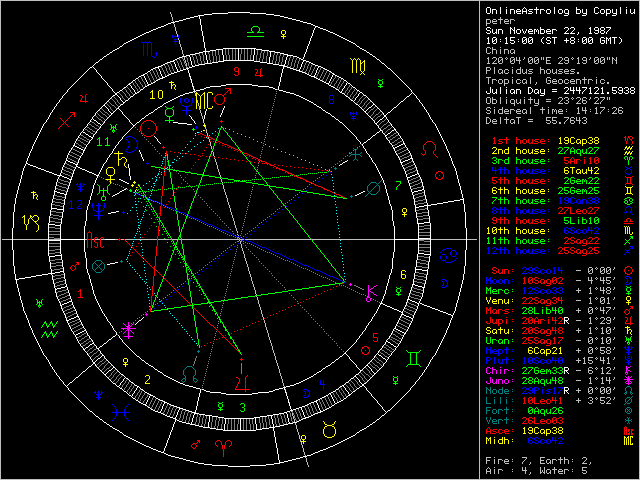Click the red Asc label on the chart
Viewport: 640px width, 480px height.
tap(94, 241)
